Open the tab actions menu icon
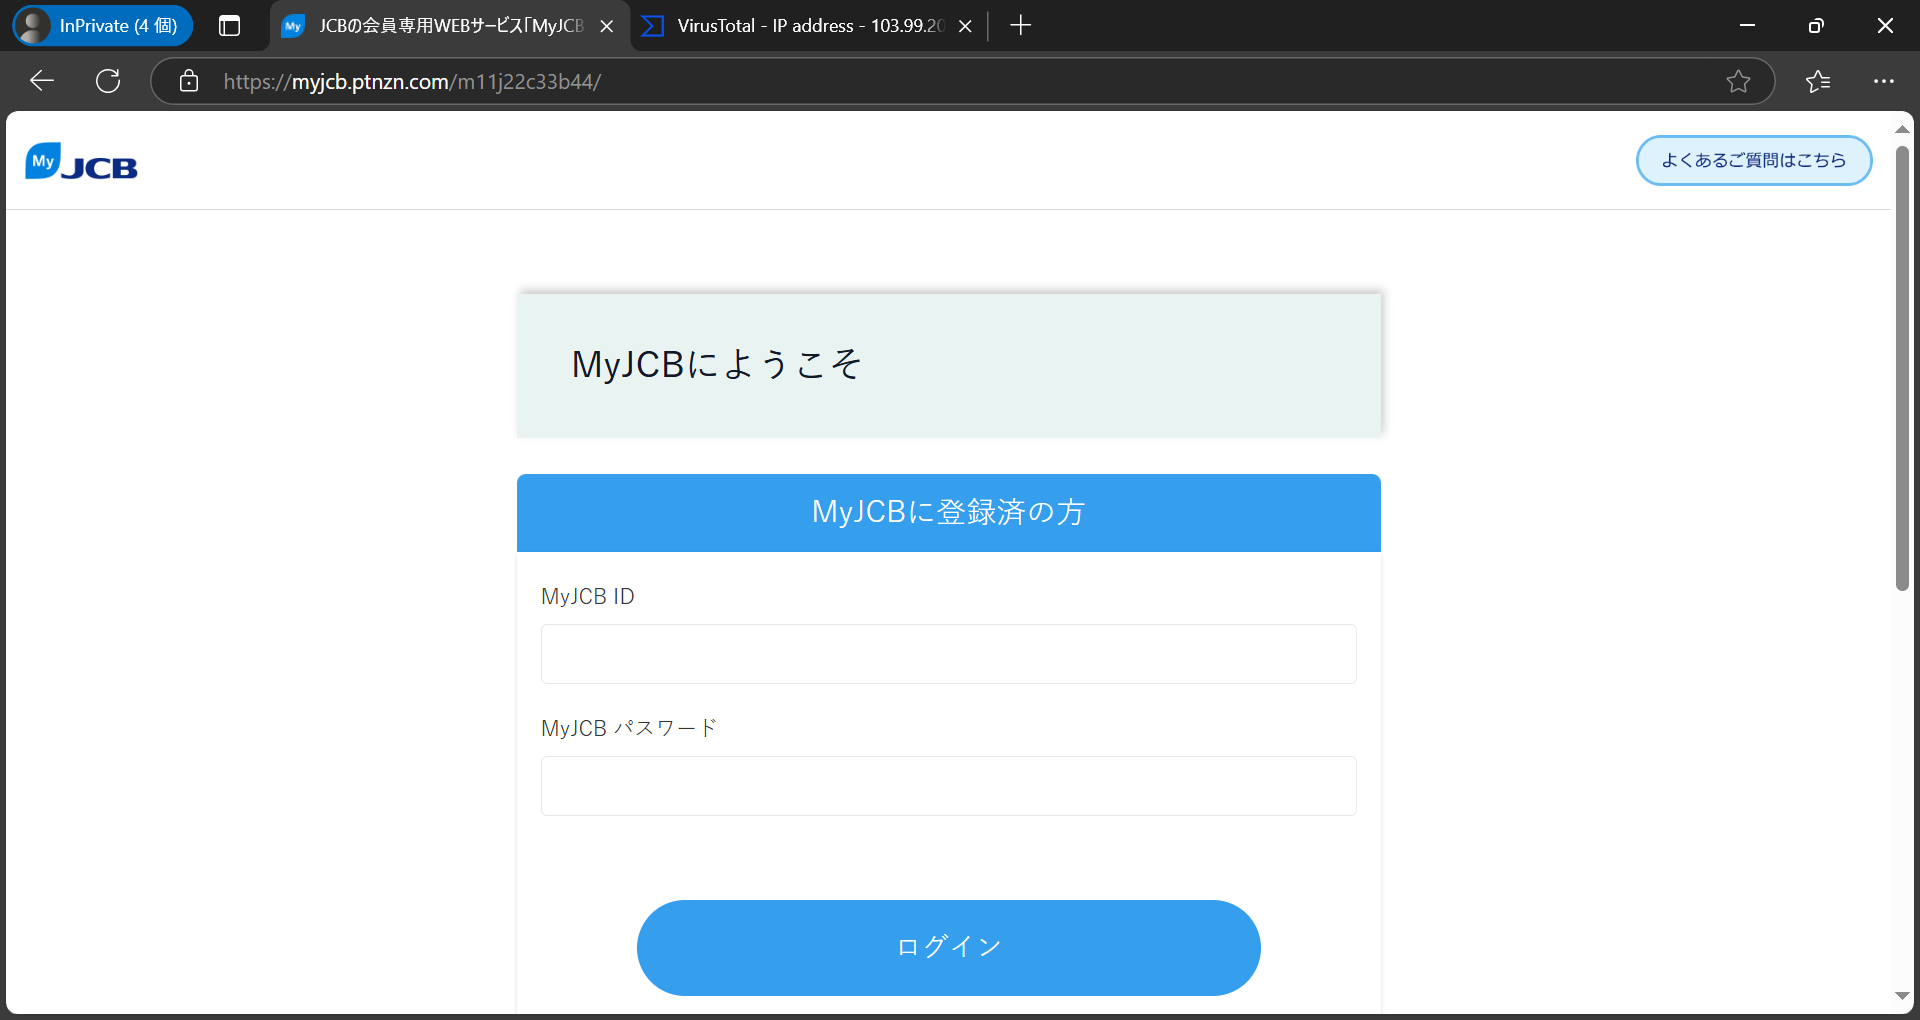Screen dimensions: 1920x1020 point(229,26)
